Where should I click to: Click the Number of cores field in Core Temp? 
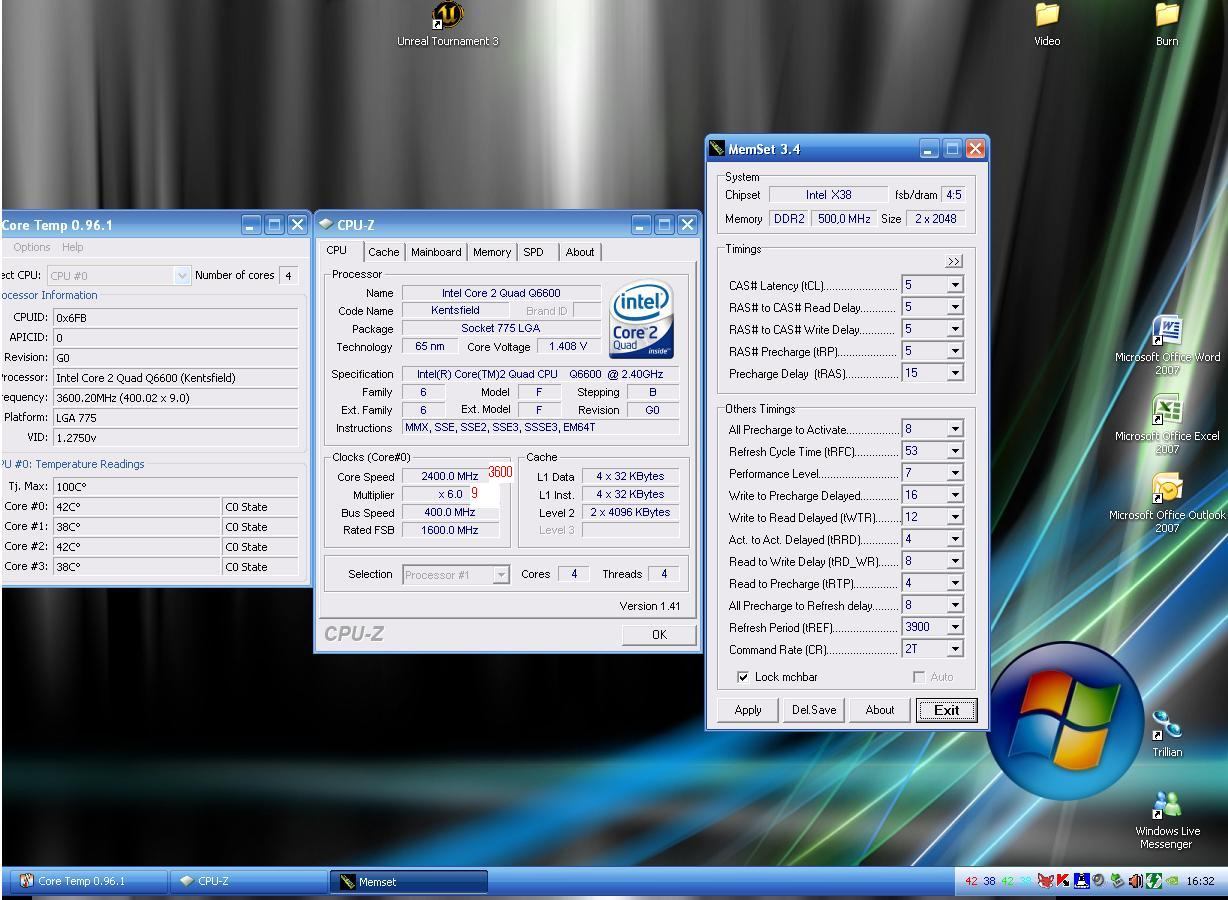pos(288,275)
